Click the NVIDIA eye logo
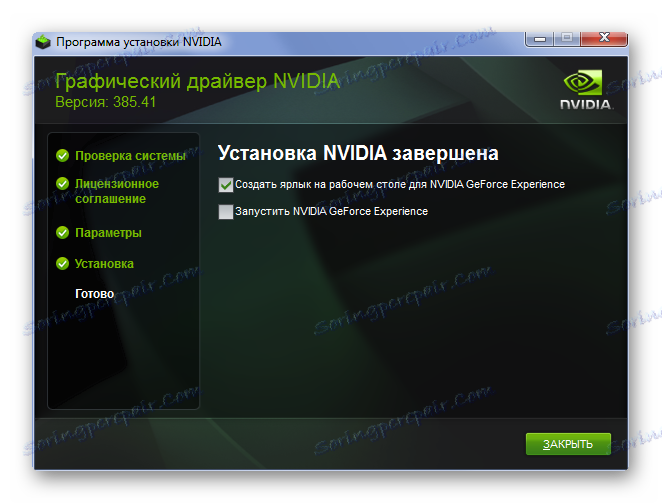Viewport: 662px width, 504px height. [583, 82]
